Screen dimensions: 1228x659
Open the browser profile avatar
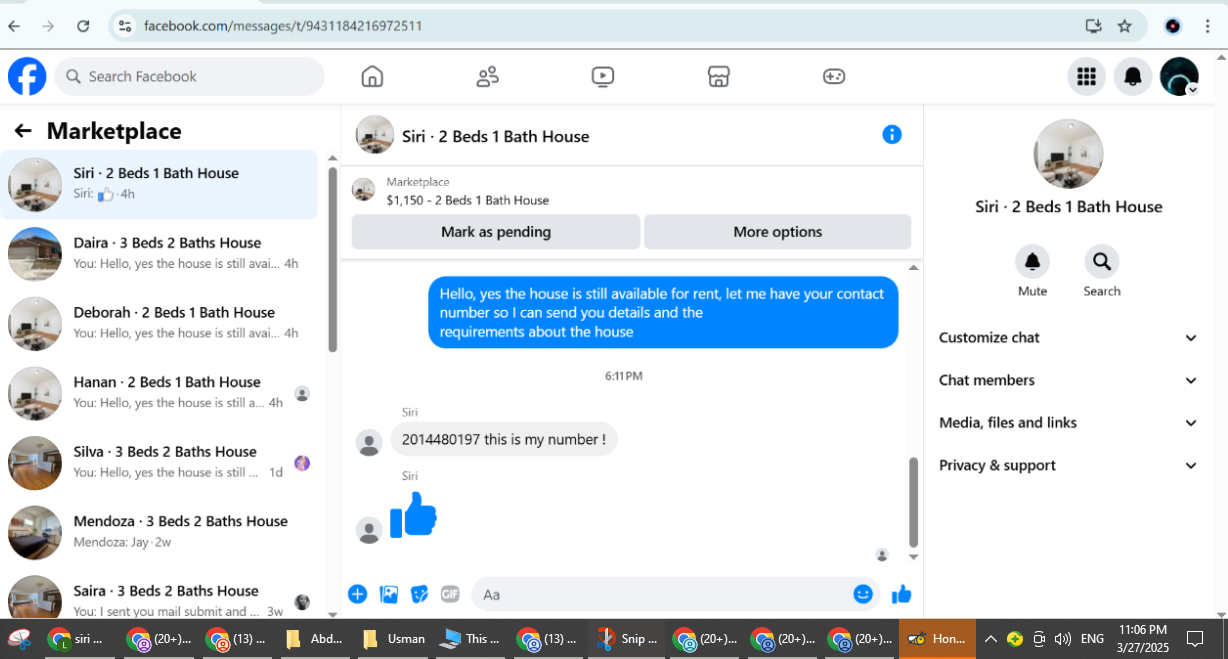coord(1173,26)
